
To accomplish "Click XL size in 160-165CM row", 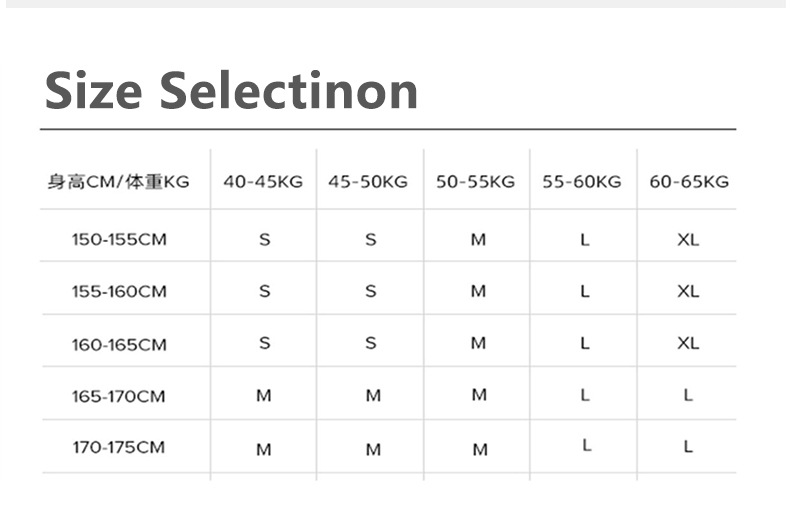I will pos(688,343).
